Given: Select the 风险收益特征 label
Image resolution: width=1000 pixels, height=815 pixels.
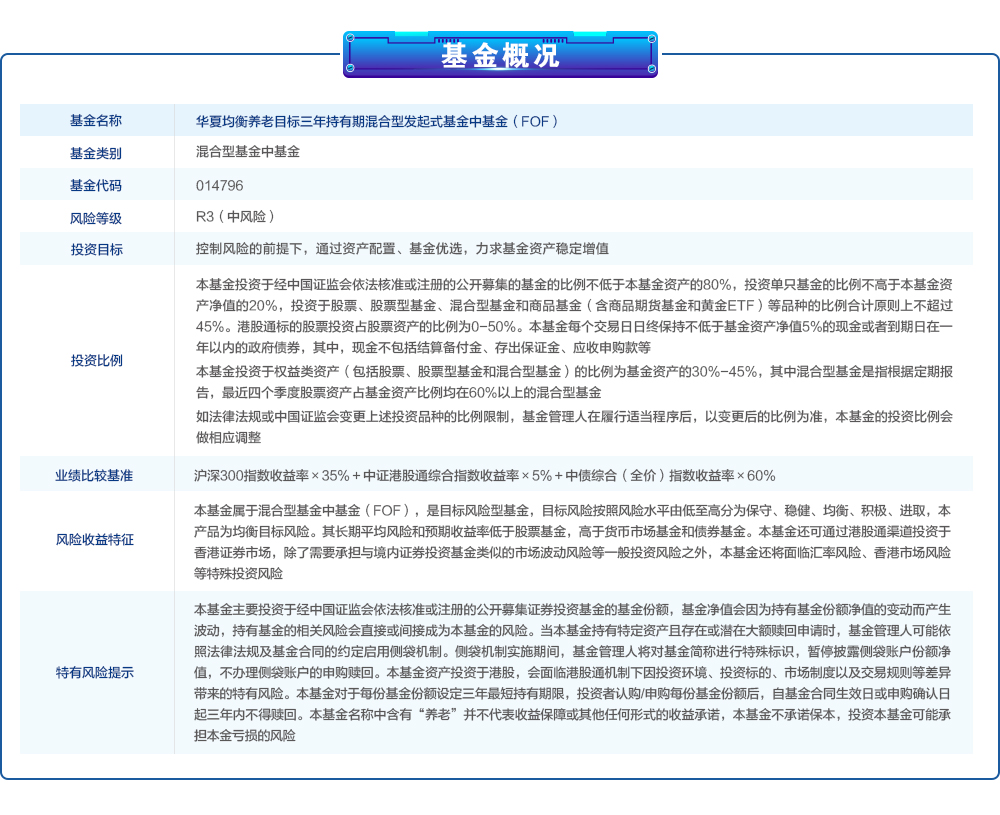Looking at the screenshot, I should pyautogui.click(x=94, y=540).
